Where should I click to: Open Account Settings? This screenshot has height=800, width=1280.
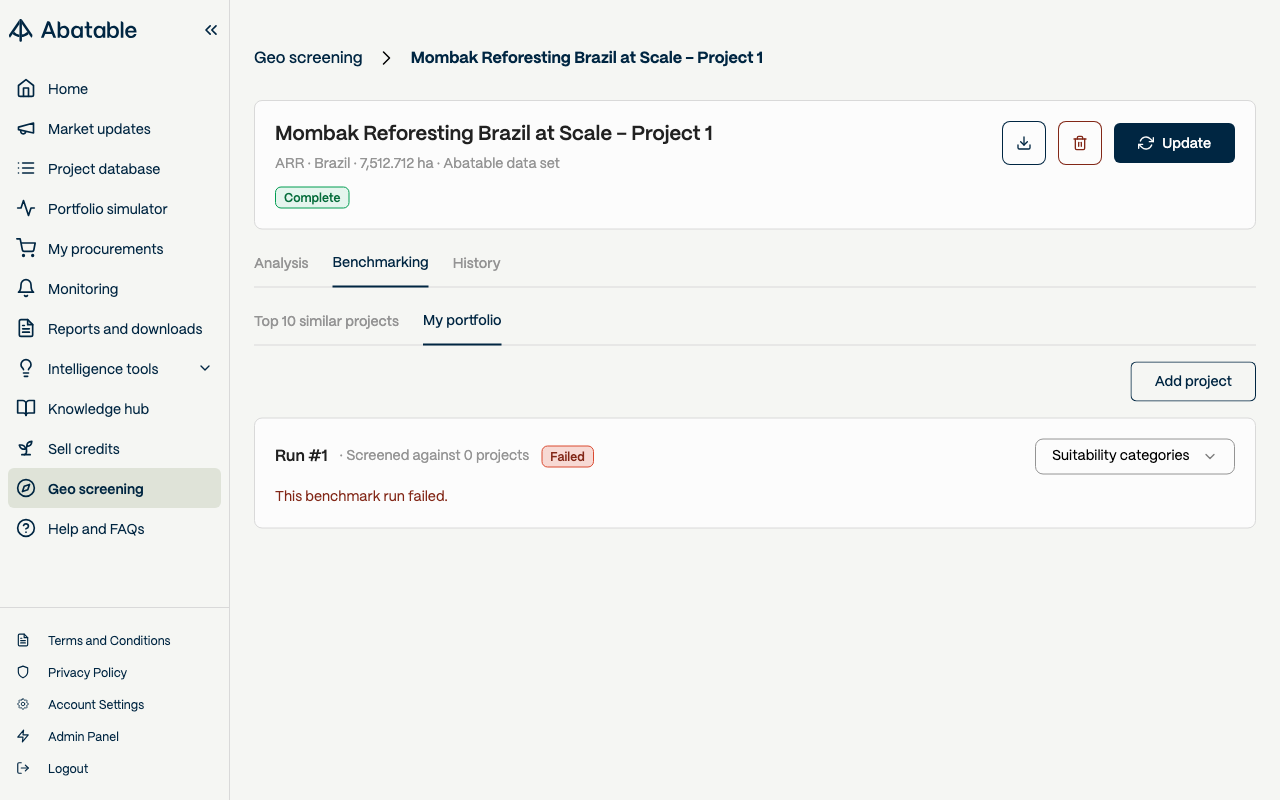[x=96, y=705]
